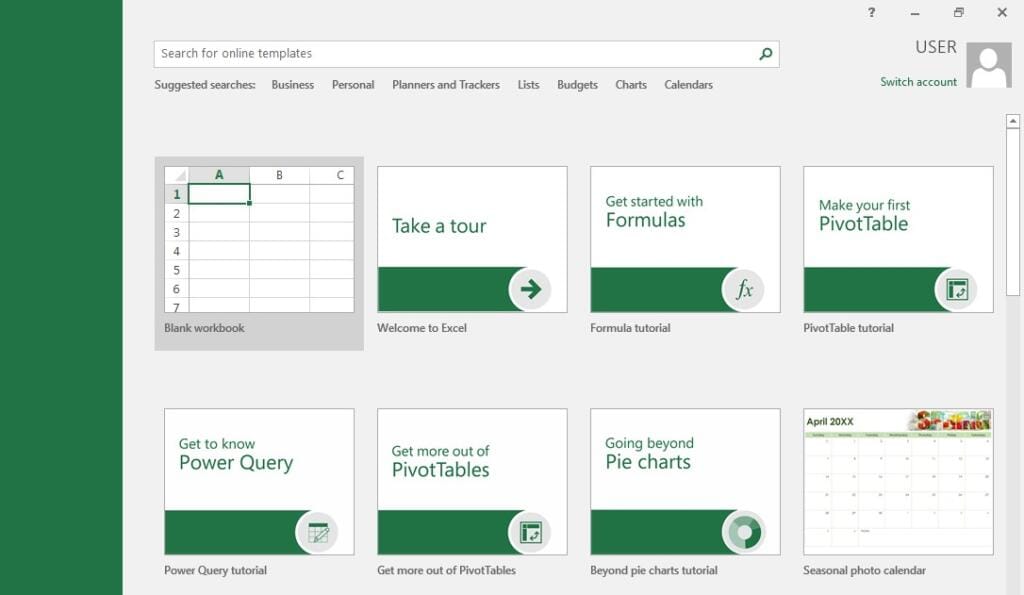Click the scrollbar up arrow

(1012, 121)
